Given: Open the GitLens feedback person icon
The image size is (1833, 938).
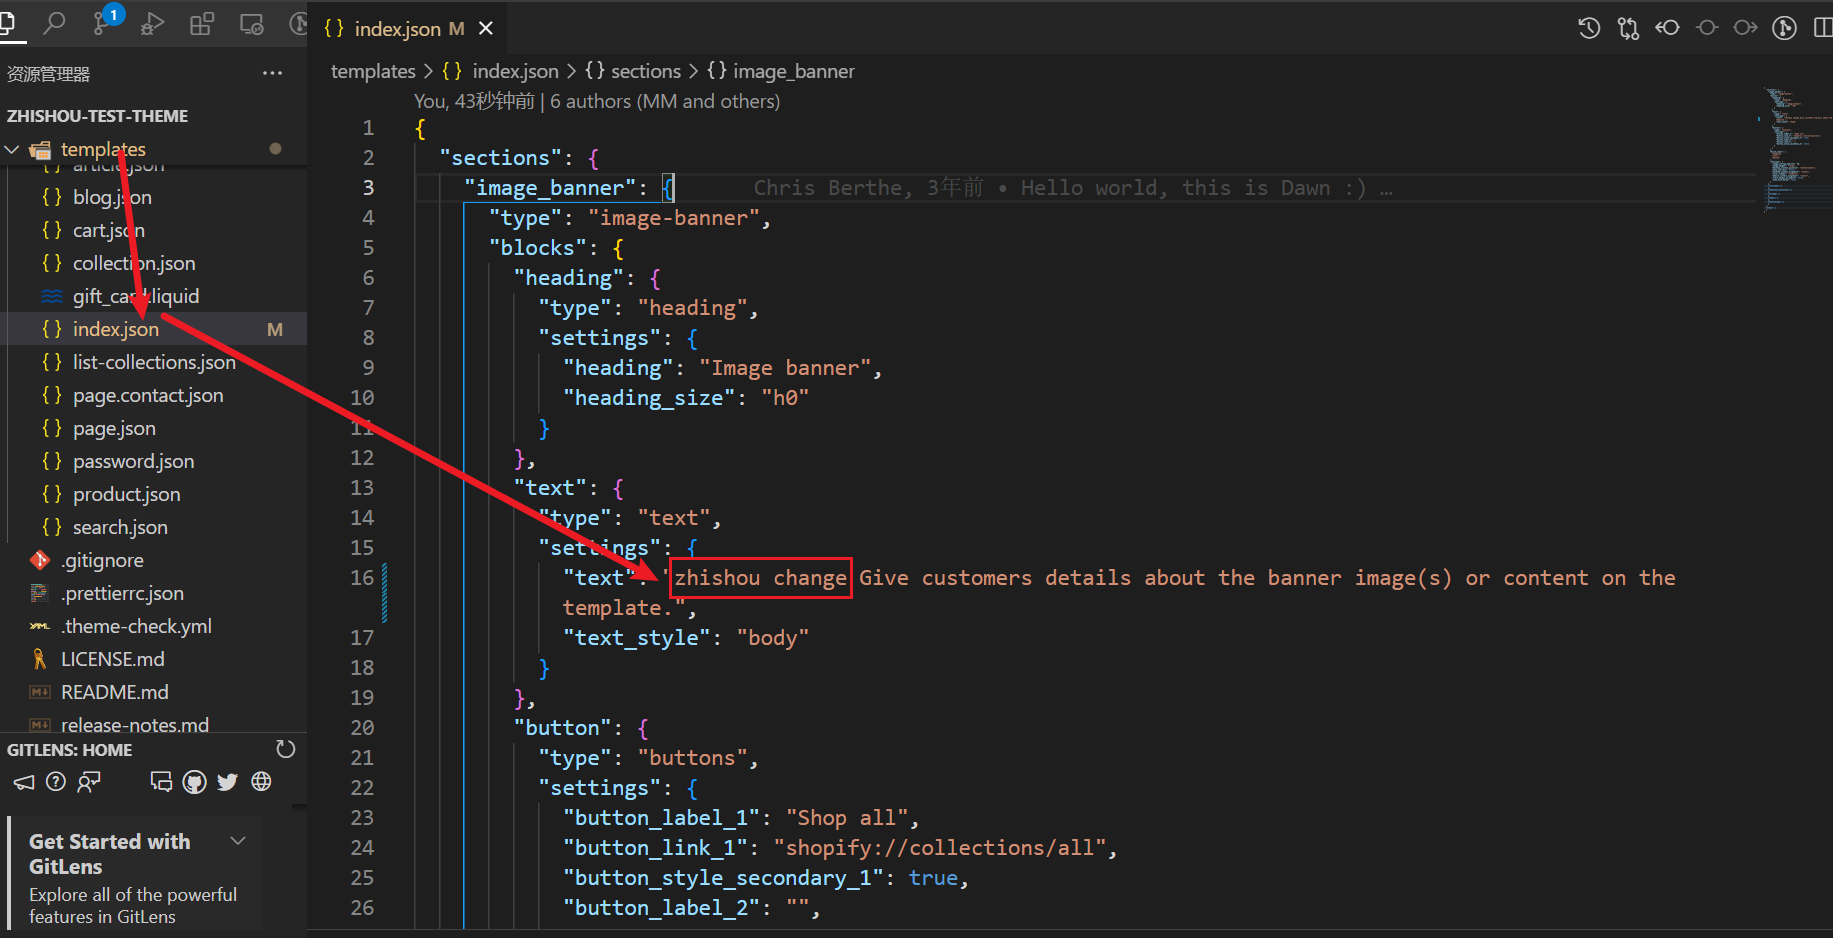Looking at the screenshot, I should 89,782.
